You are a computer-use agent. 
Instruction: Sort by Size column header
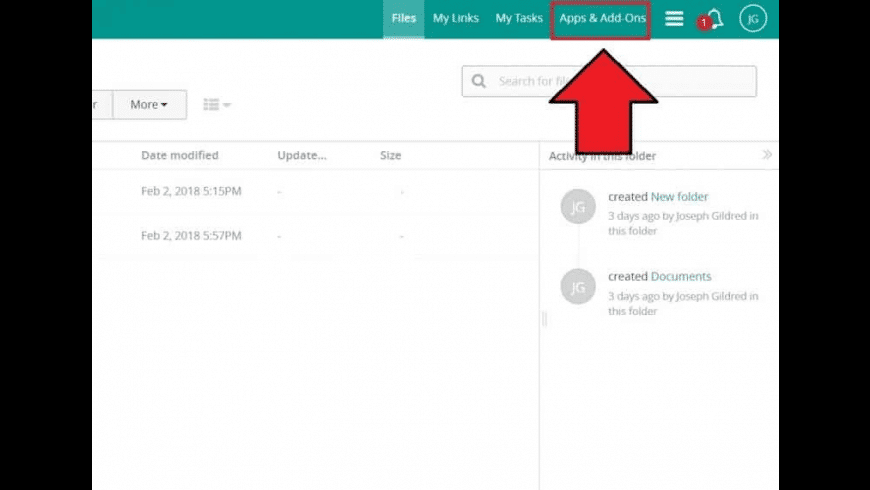(390, 155)
